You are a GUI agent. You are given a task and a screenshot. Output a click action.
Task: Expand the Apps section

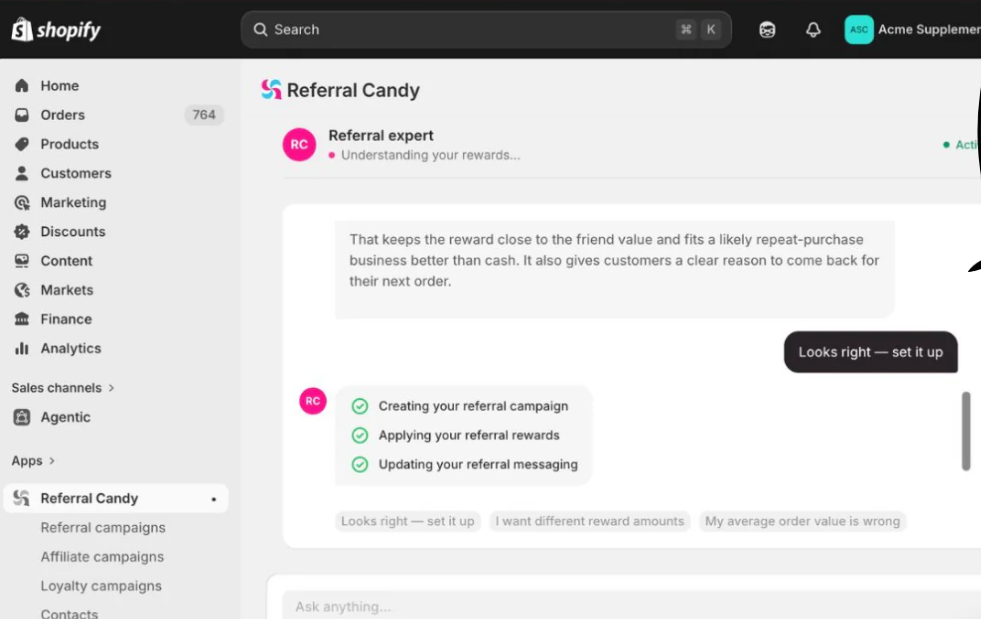point(33,461)
